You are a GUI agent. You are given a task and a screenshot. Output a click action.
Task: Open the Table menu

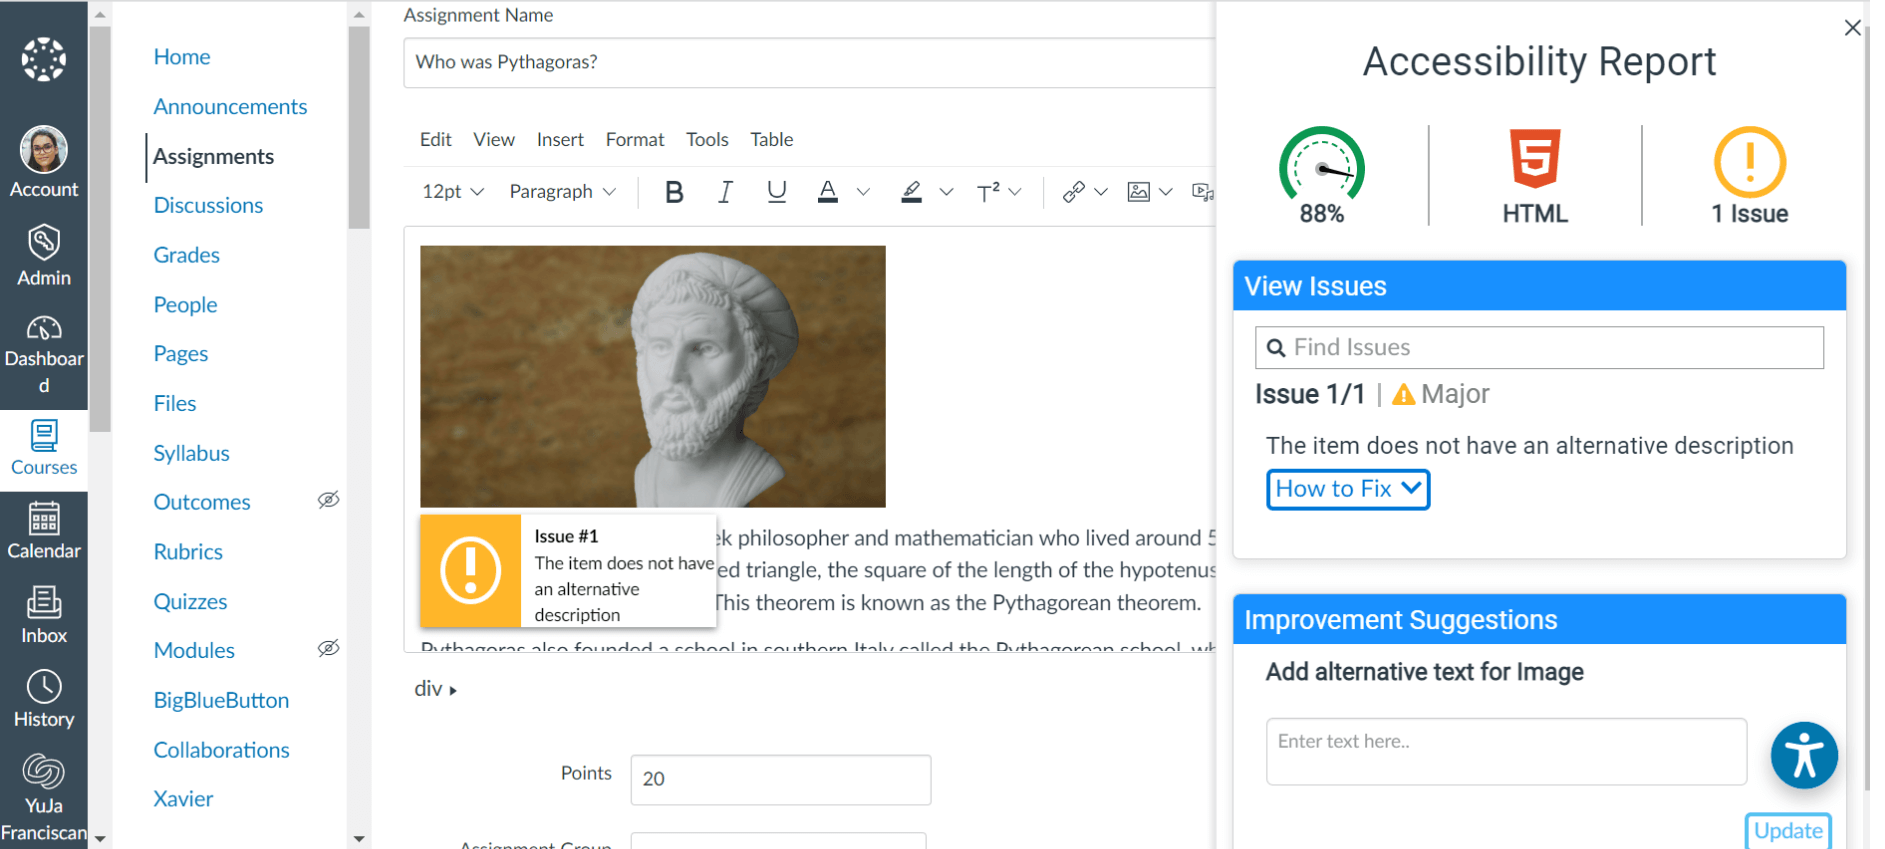click(x=771, y=139)
